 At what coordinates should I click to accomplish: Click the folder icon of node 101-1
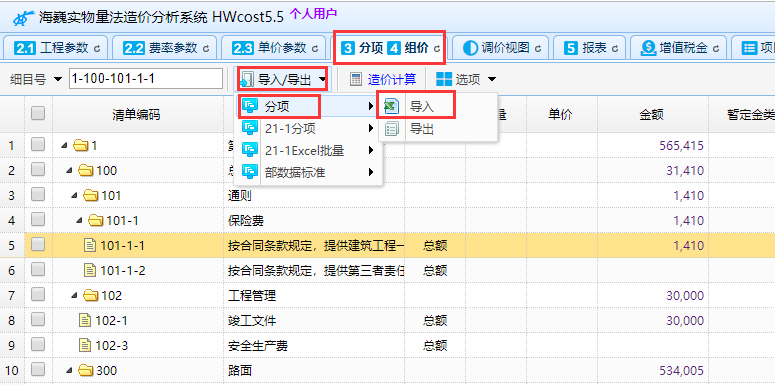point(95,220)
